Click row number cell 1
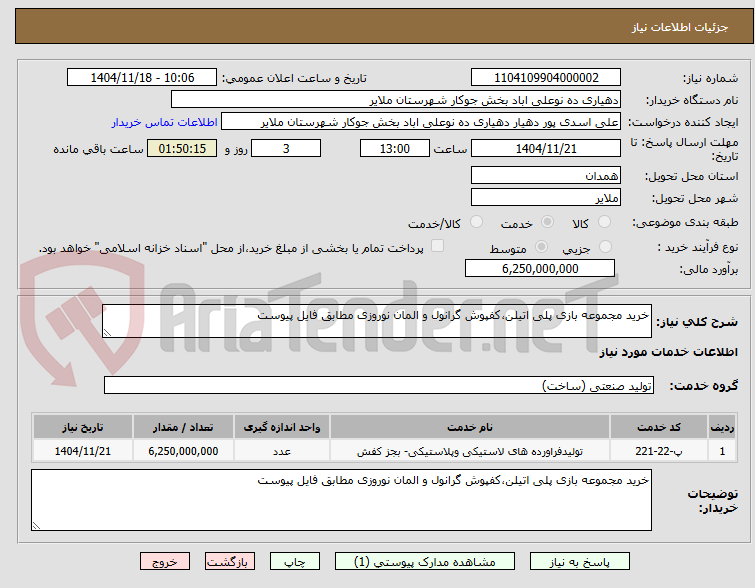 coord(722,451)
